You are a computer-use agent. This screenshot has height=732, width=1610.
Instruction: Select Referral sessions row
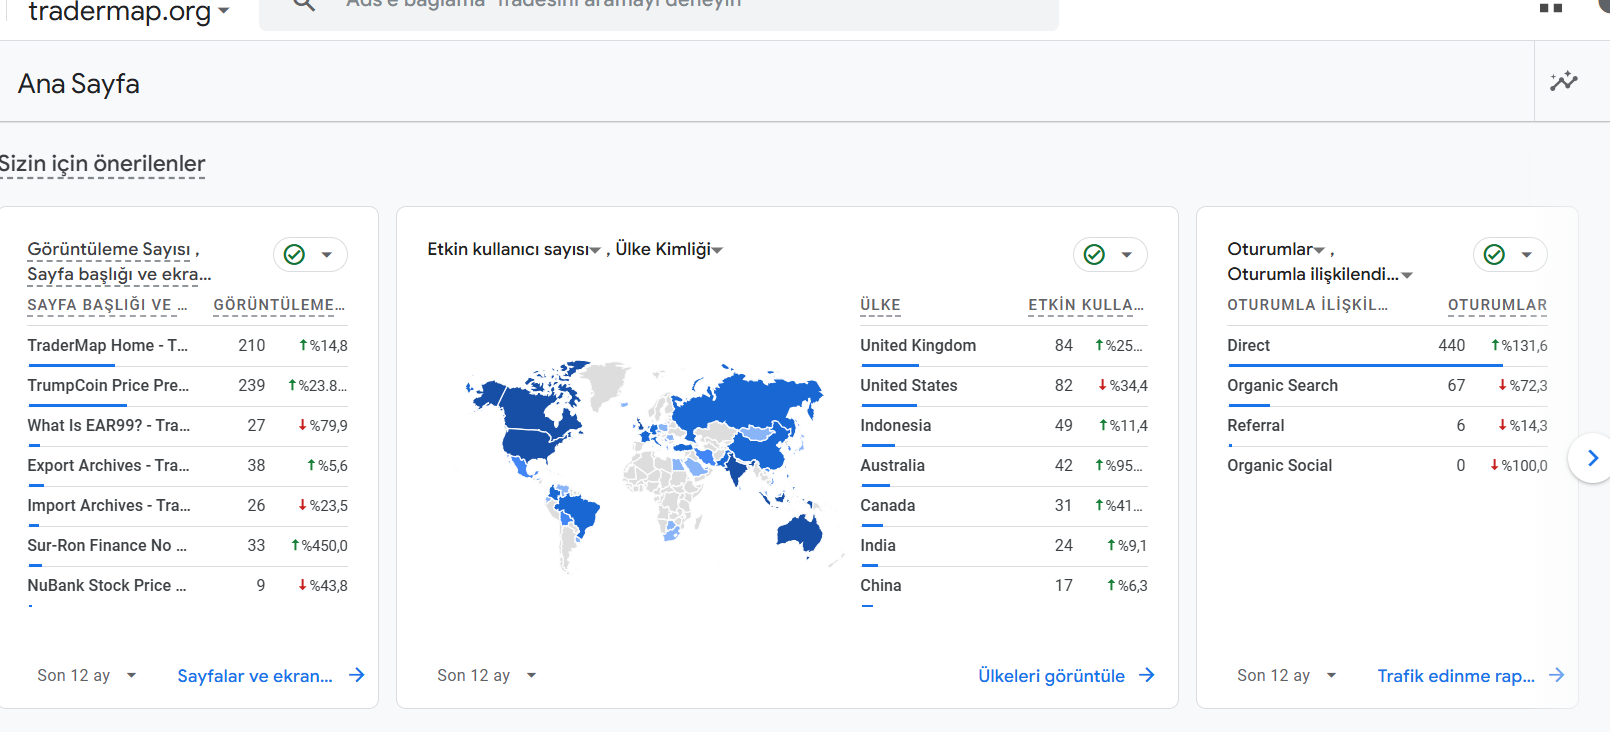[x=1387, y=426]
